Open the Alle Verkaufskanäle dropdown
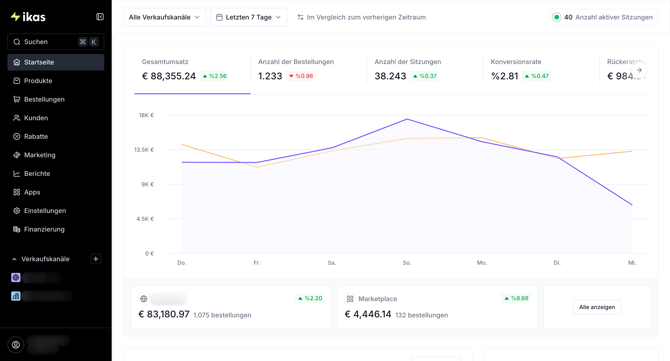This screenshot has height=361, width=670. click(x=165, y=17)
